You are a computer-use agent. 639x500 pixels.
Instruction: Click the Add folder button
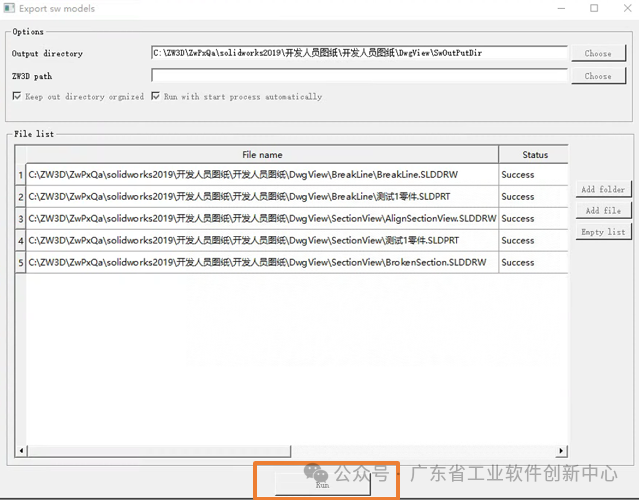coord(603,189)
